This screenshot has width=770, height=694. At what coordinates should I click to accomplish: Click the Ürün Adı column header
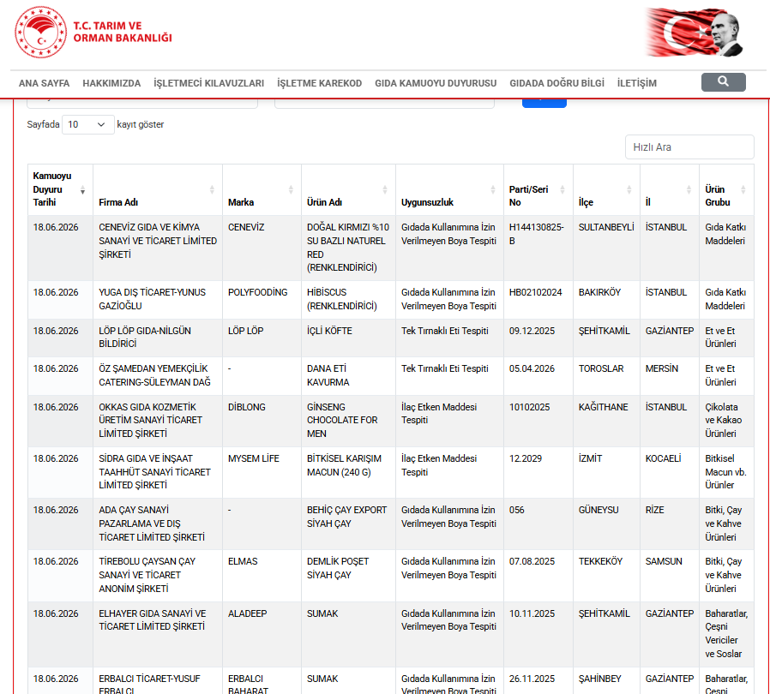pos(348,190)
